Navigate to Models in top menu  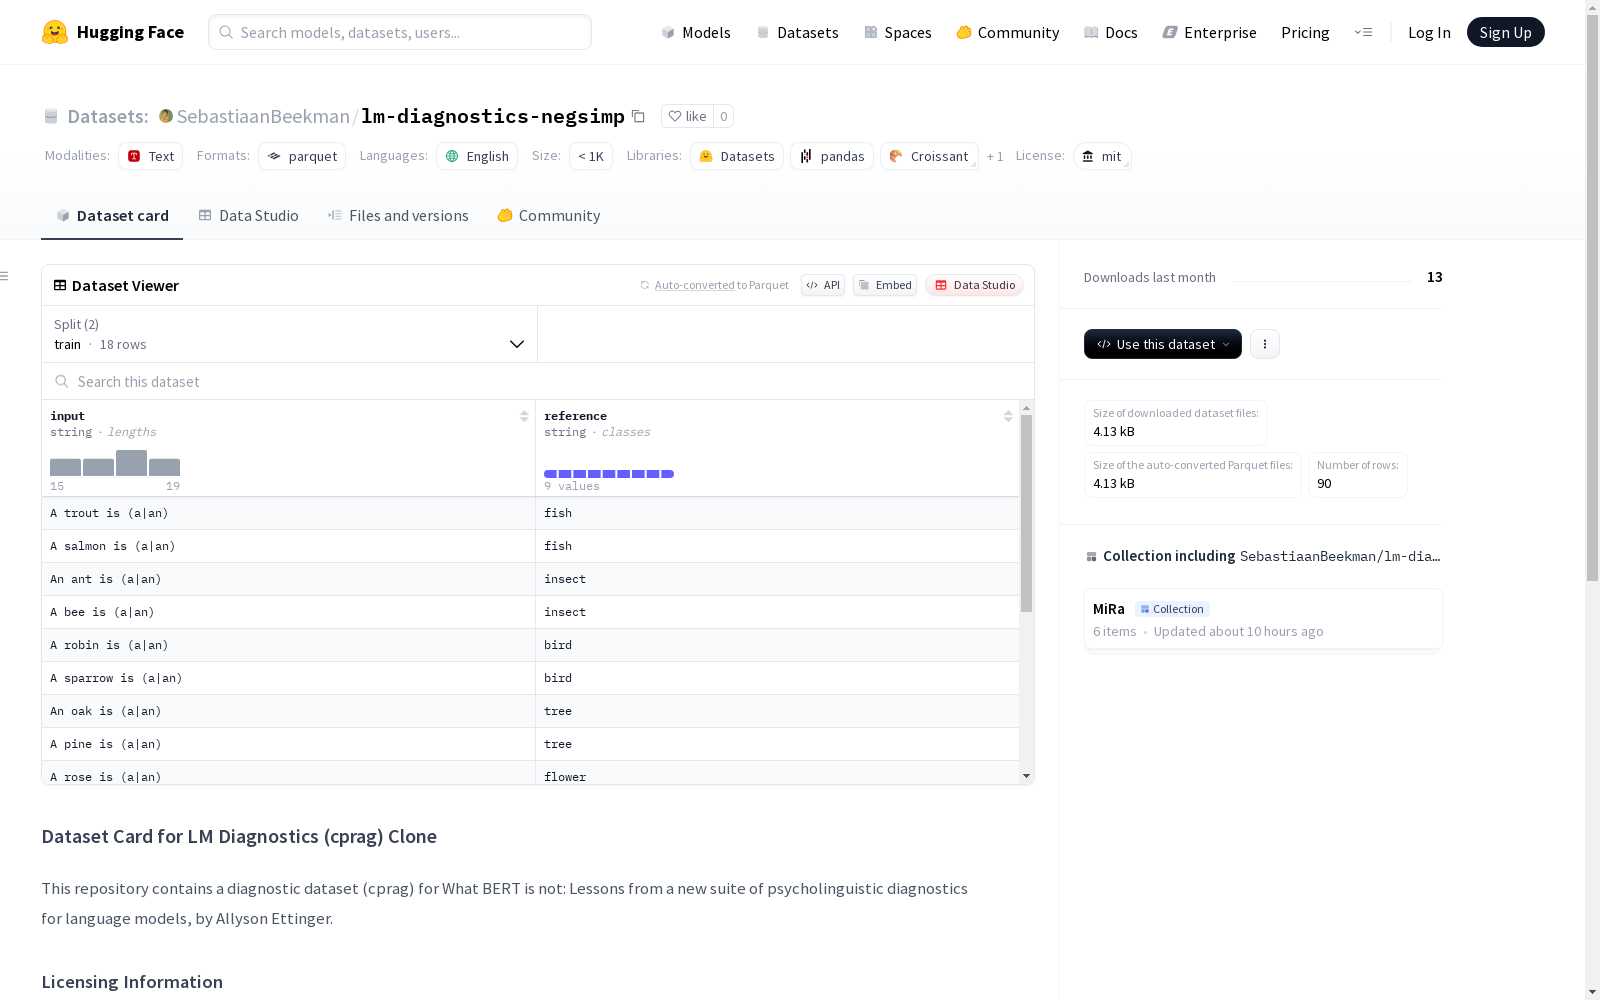[696, 32]
